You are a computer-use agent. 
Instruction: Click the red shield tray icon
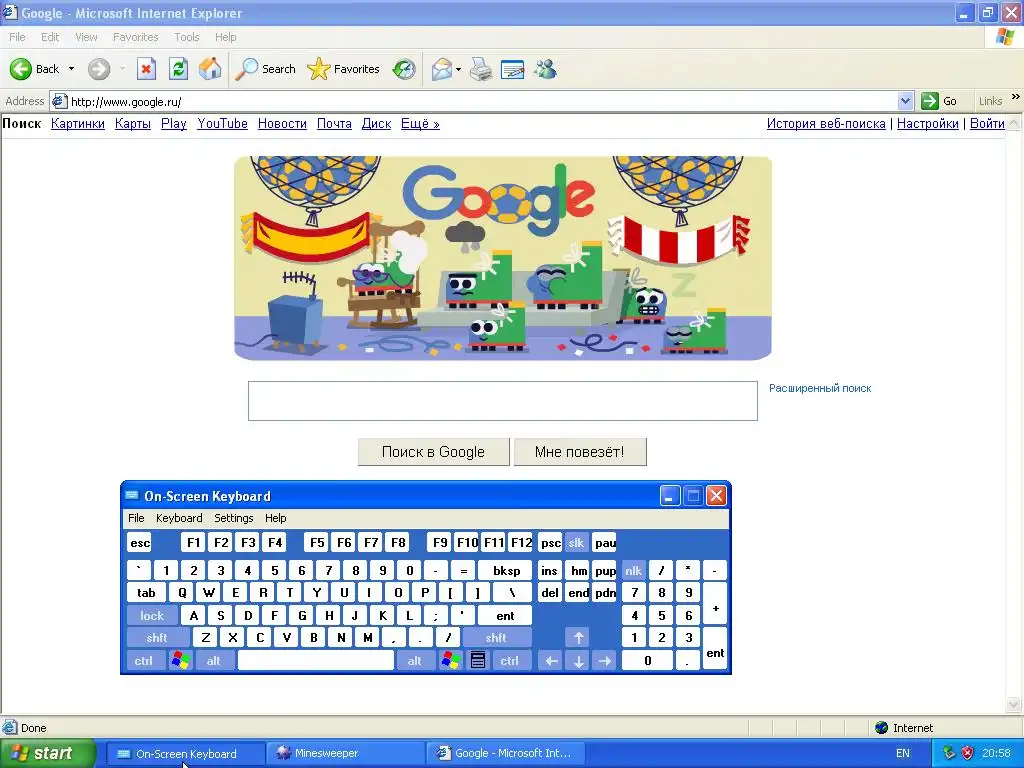tap(967, 753)
